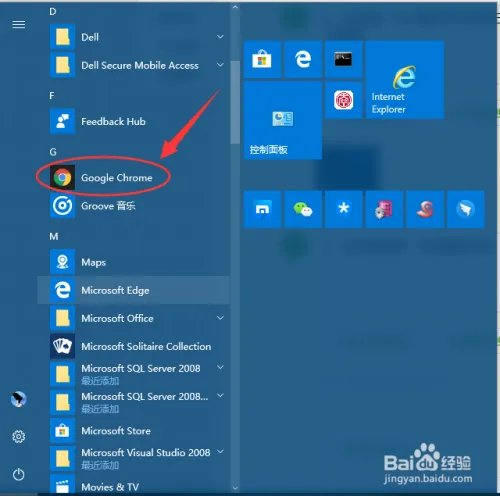Click the Groove 音乐 label
This screenshot has width=500, height=496.
[108, 206]
